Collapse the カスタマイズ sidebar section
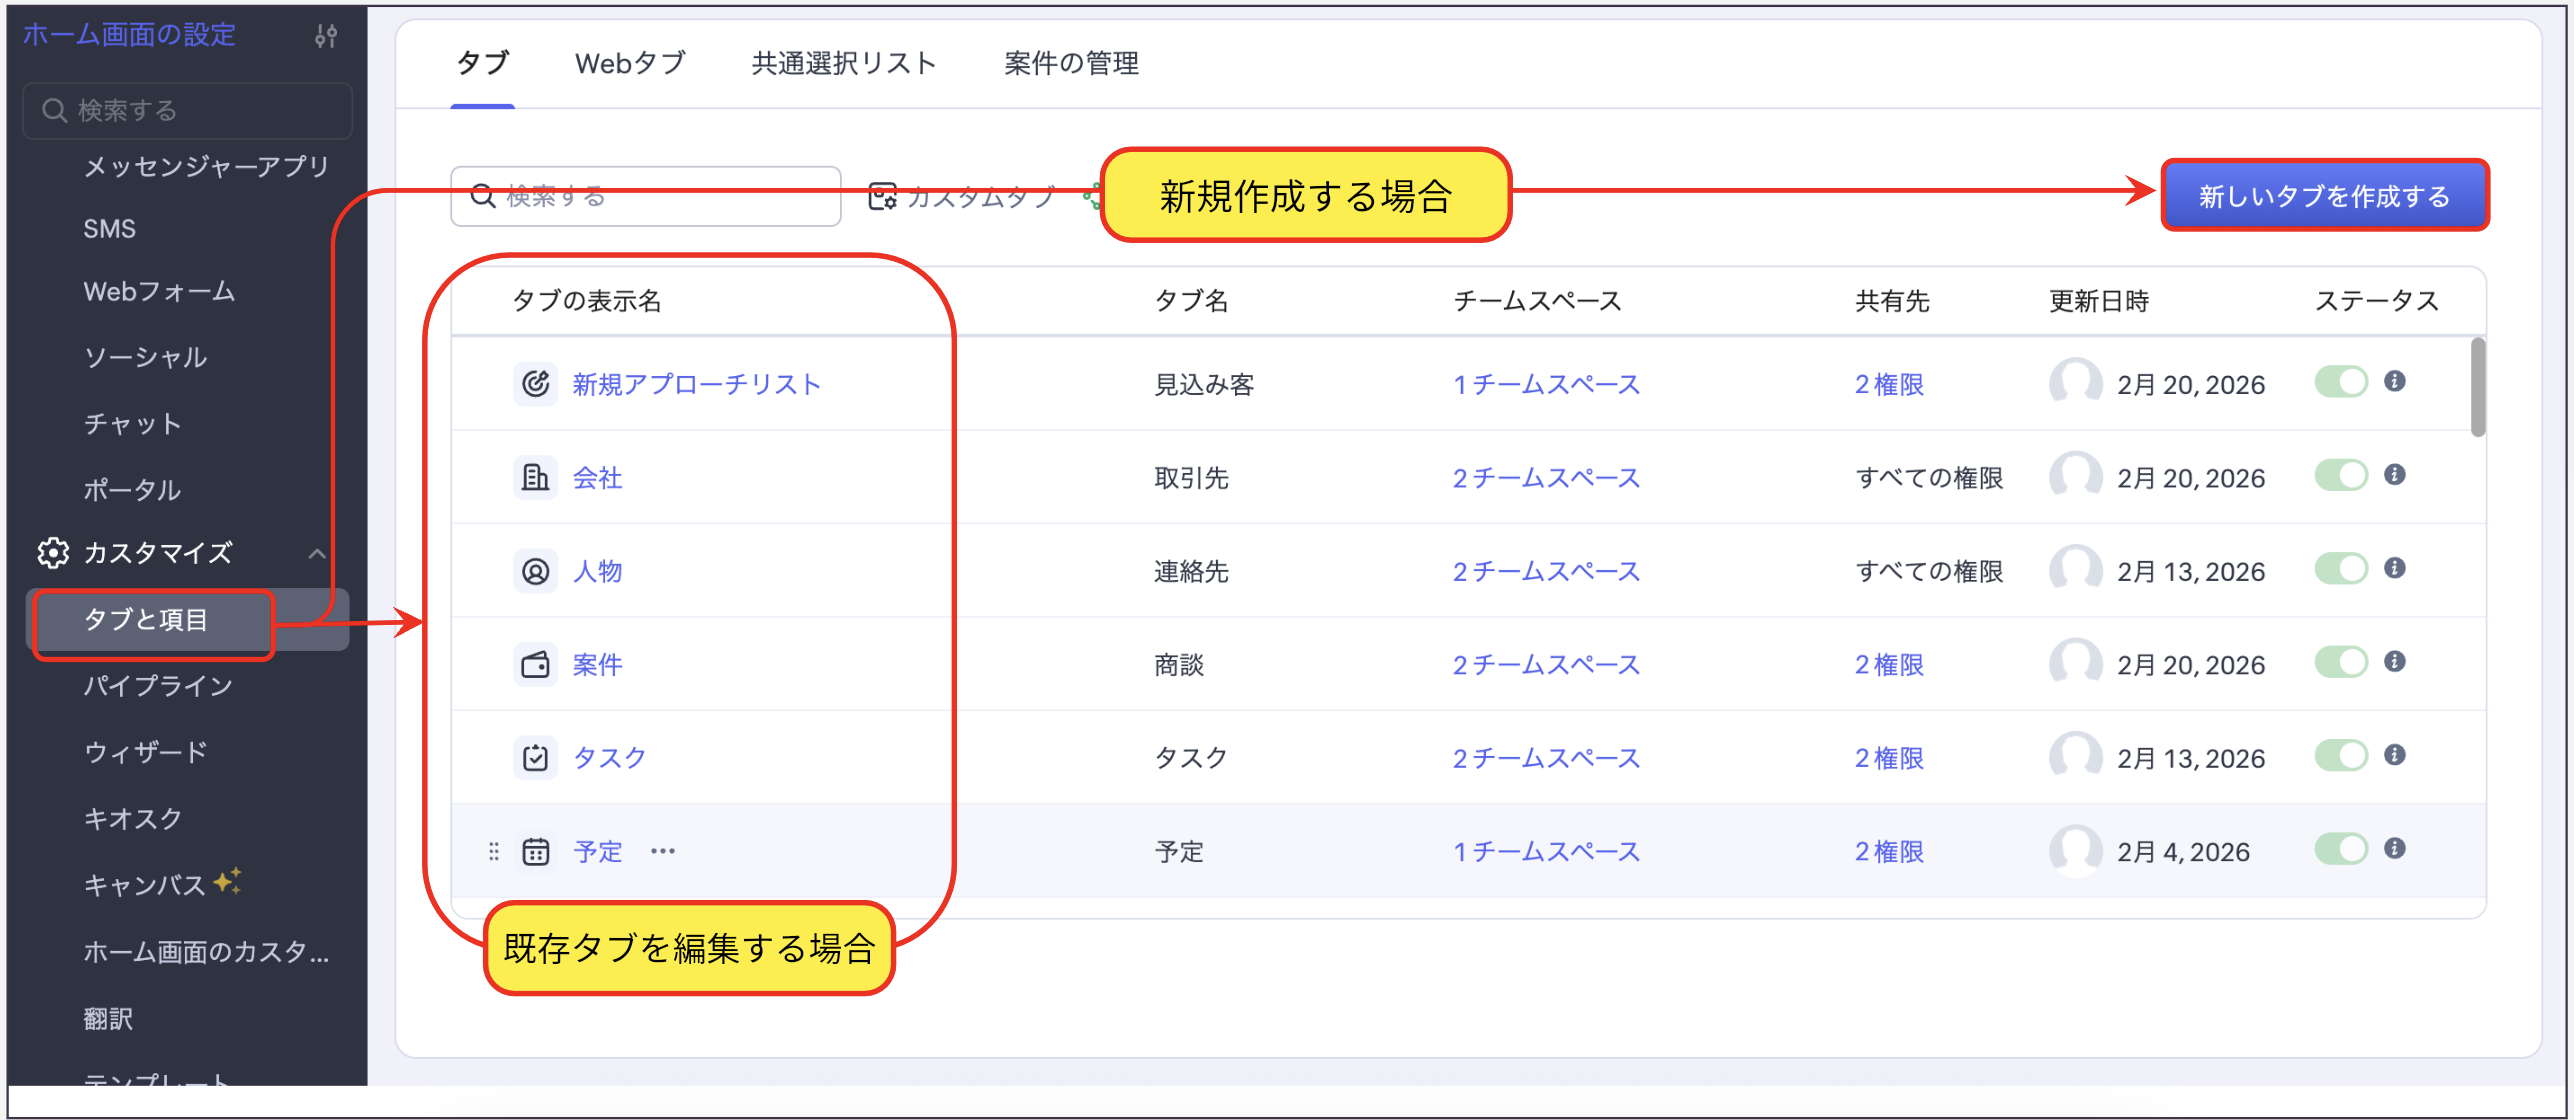2574x1120 pixels. 317,553
